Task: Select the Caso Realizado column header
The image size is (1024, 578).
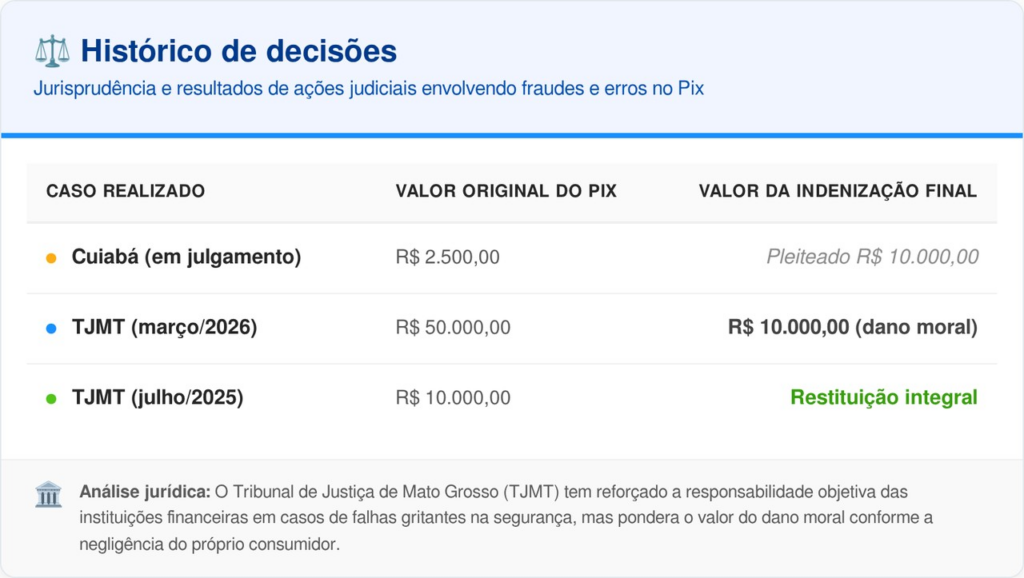Action: [125, 191]
